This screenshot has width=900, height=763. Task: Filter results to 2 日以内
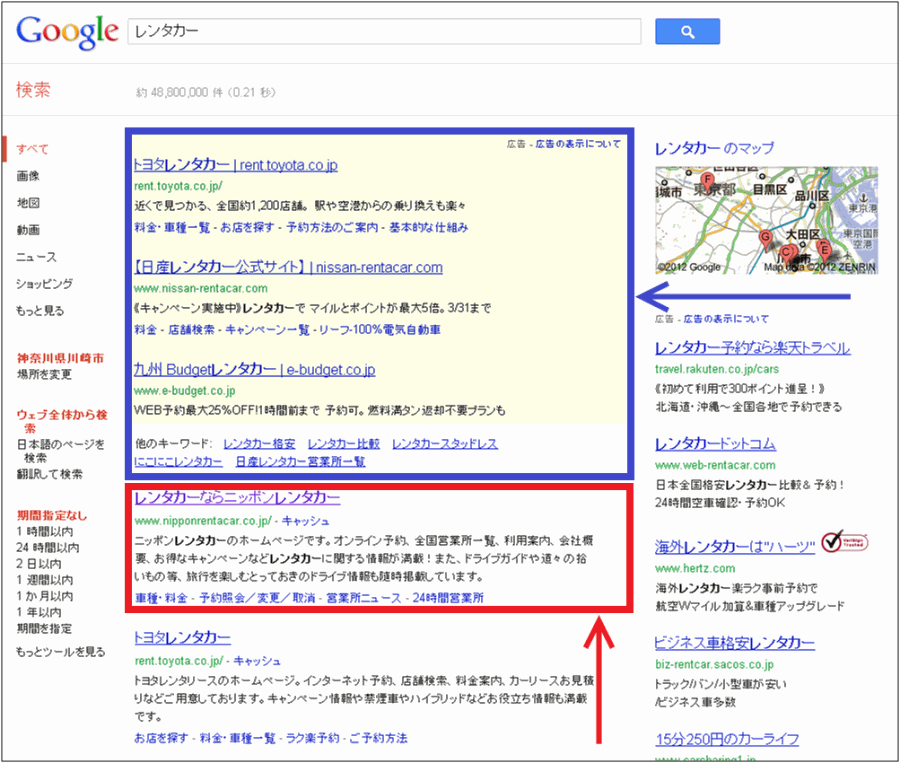[x=39, y=564]
